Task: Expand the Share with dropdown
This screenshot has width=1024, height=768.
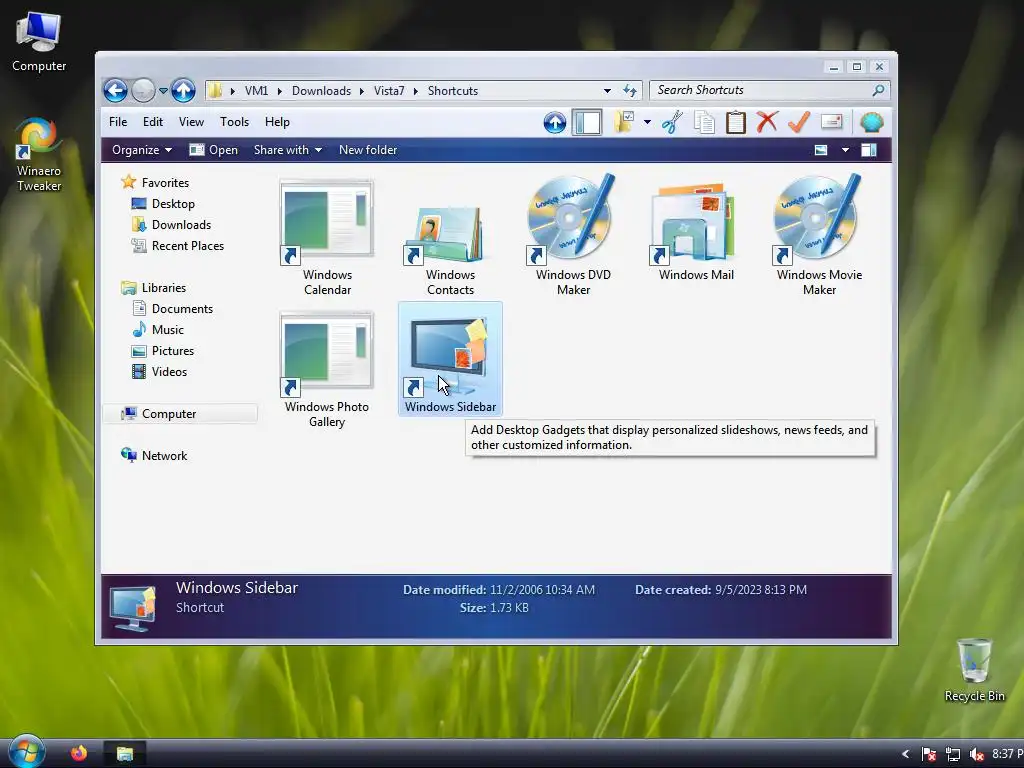Action: point(288,150)
